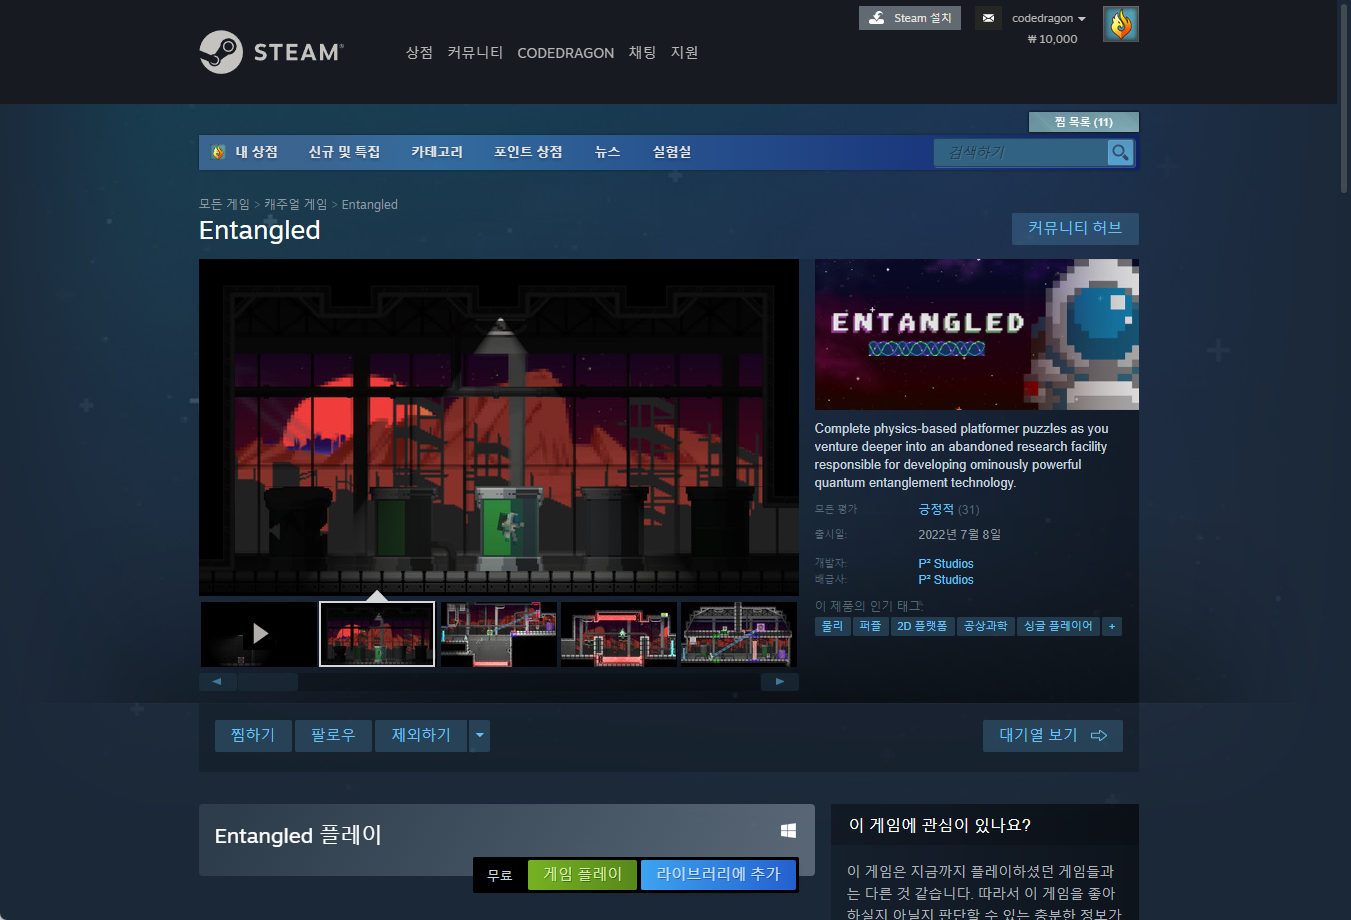Click the 찜하기 wishlist button
1351x920 pixels.
tap(253, 736)
